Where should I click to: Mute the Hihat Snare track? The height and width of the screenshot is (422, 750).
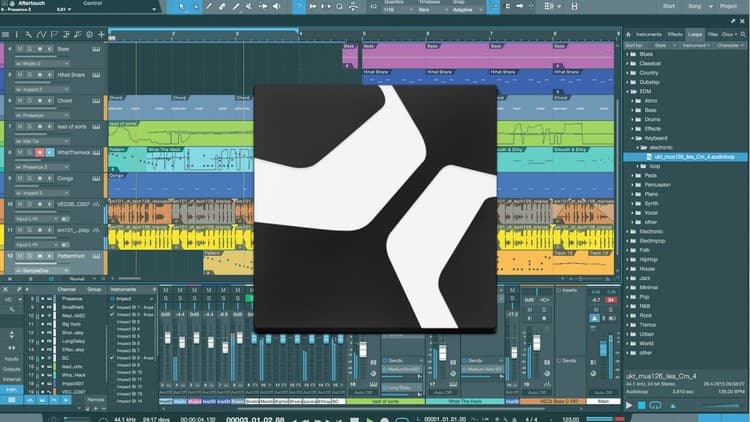pyautogui.click(x=20, y=75)
